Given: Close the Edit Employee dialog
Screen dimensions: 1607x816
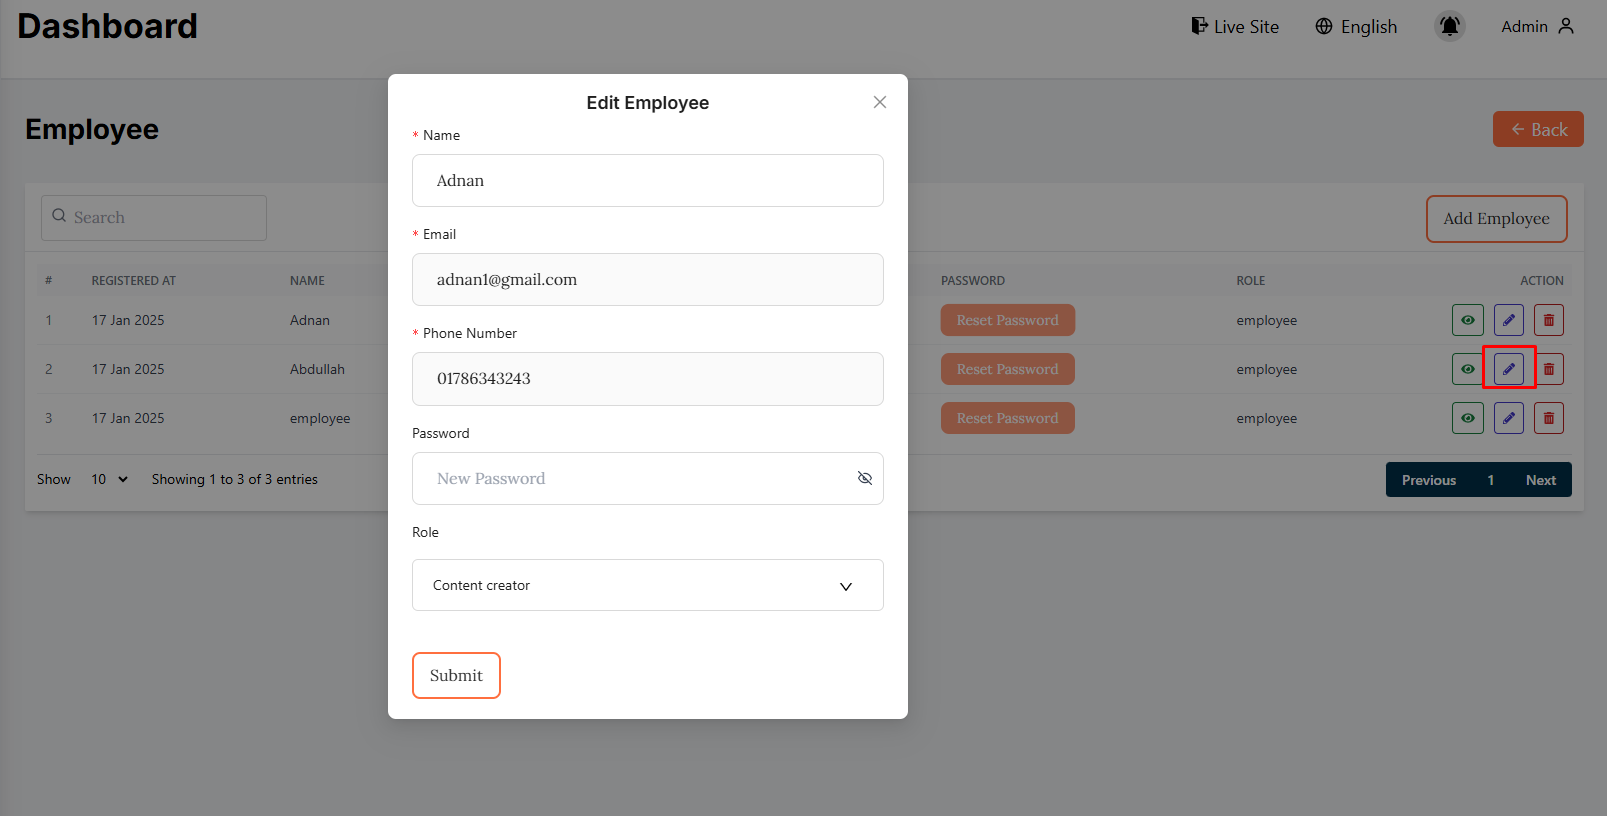Looking at the screenshot, I should [x=879, y=102].
